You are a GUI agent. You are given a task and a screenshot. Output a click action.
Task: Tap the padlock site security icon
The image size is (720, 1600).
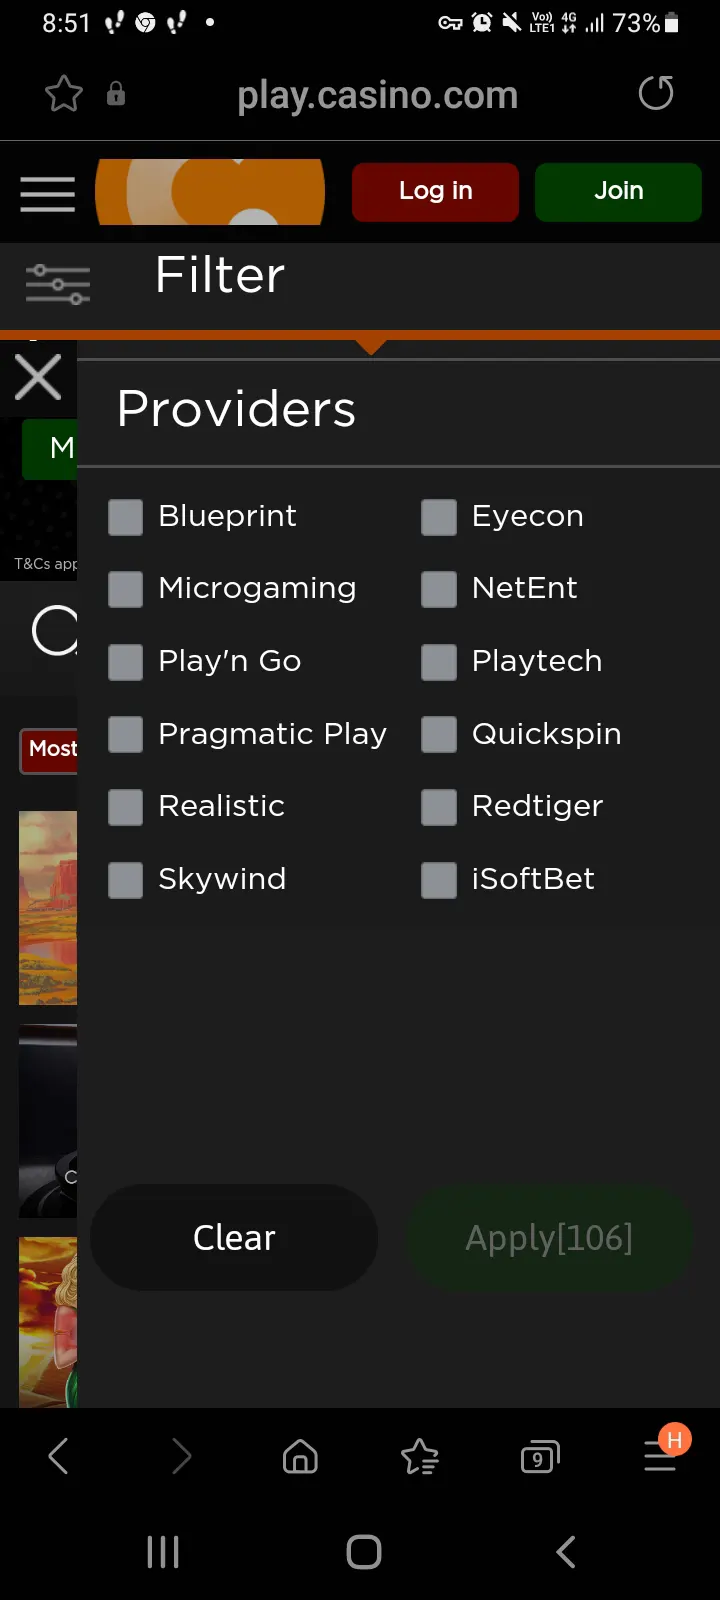[x=116, y=94]
